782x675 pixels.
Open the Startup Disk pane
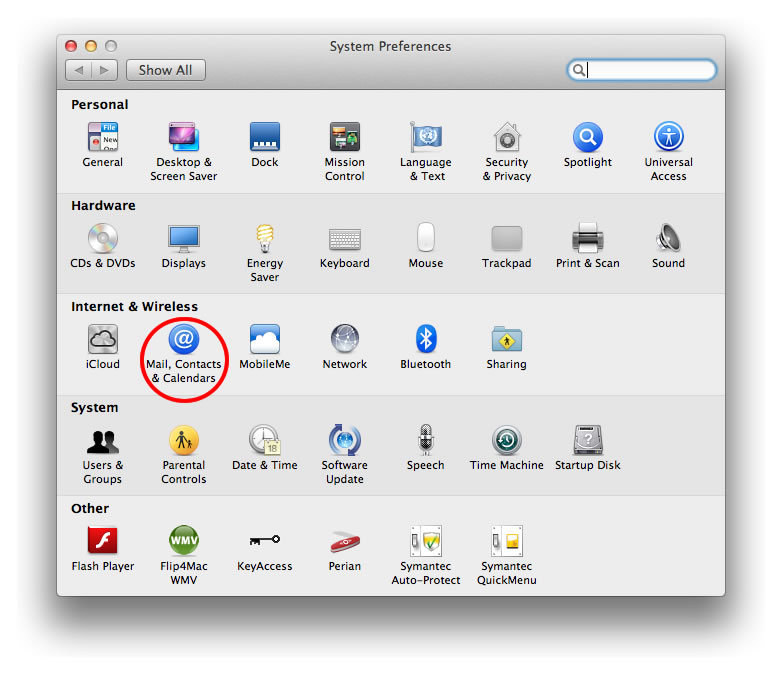point(587,441)
